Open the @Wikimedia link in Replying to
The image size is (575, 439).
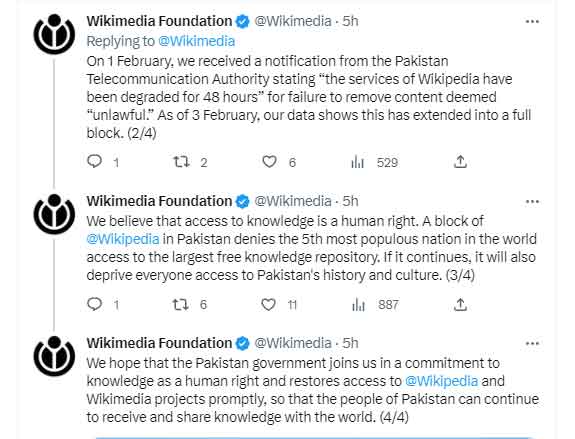click(196, 41)
